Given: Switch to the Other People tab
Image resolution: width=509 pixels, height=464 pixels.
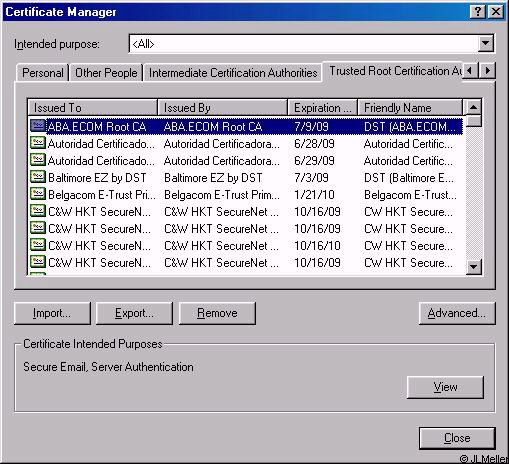Looking at the screenshot, I should tap(106, 73).
